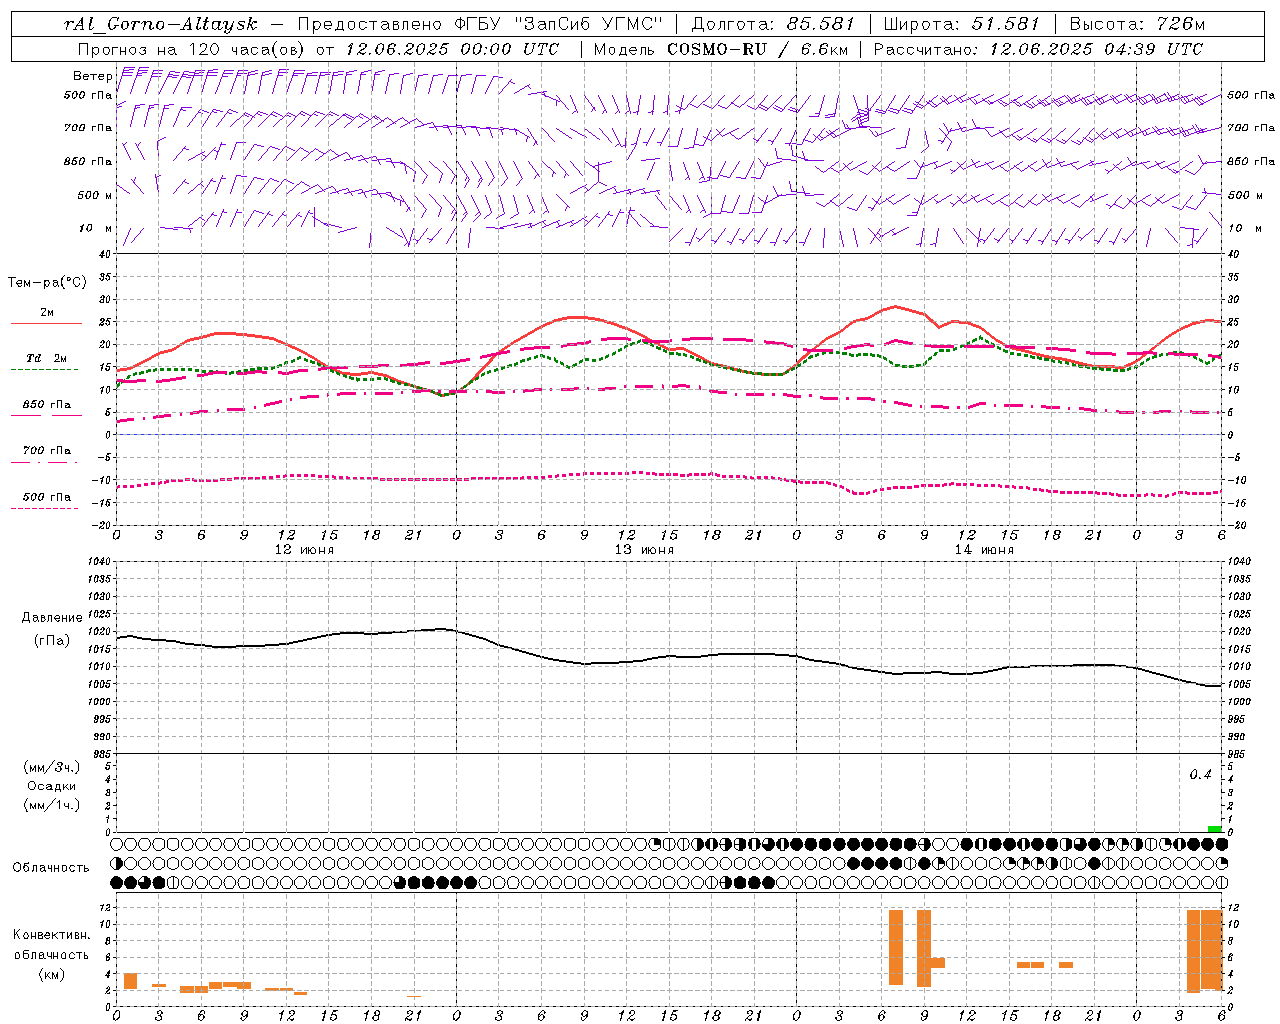Click the longitude value Долгота: 85.581
1280x1024 pixels.
(x=773, y=24)
